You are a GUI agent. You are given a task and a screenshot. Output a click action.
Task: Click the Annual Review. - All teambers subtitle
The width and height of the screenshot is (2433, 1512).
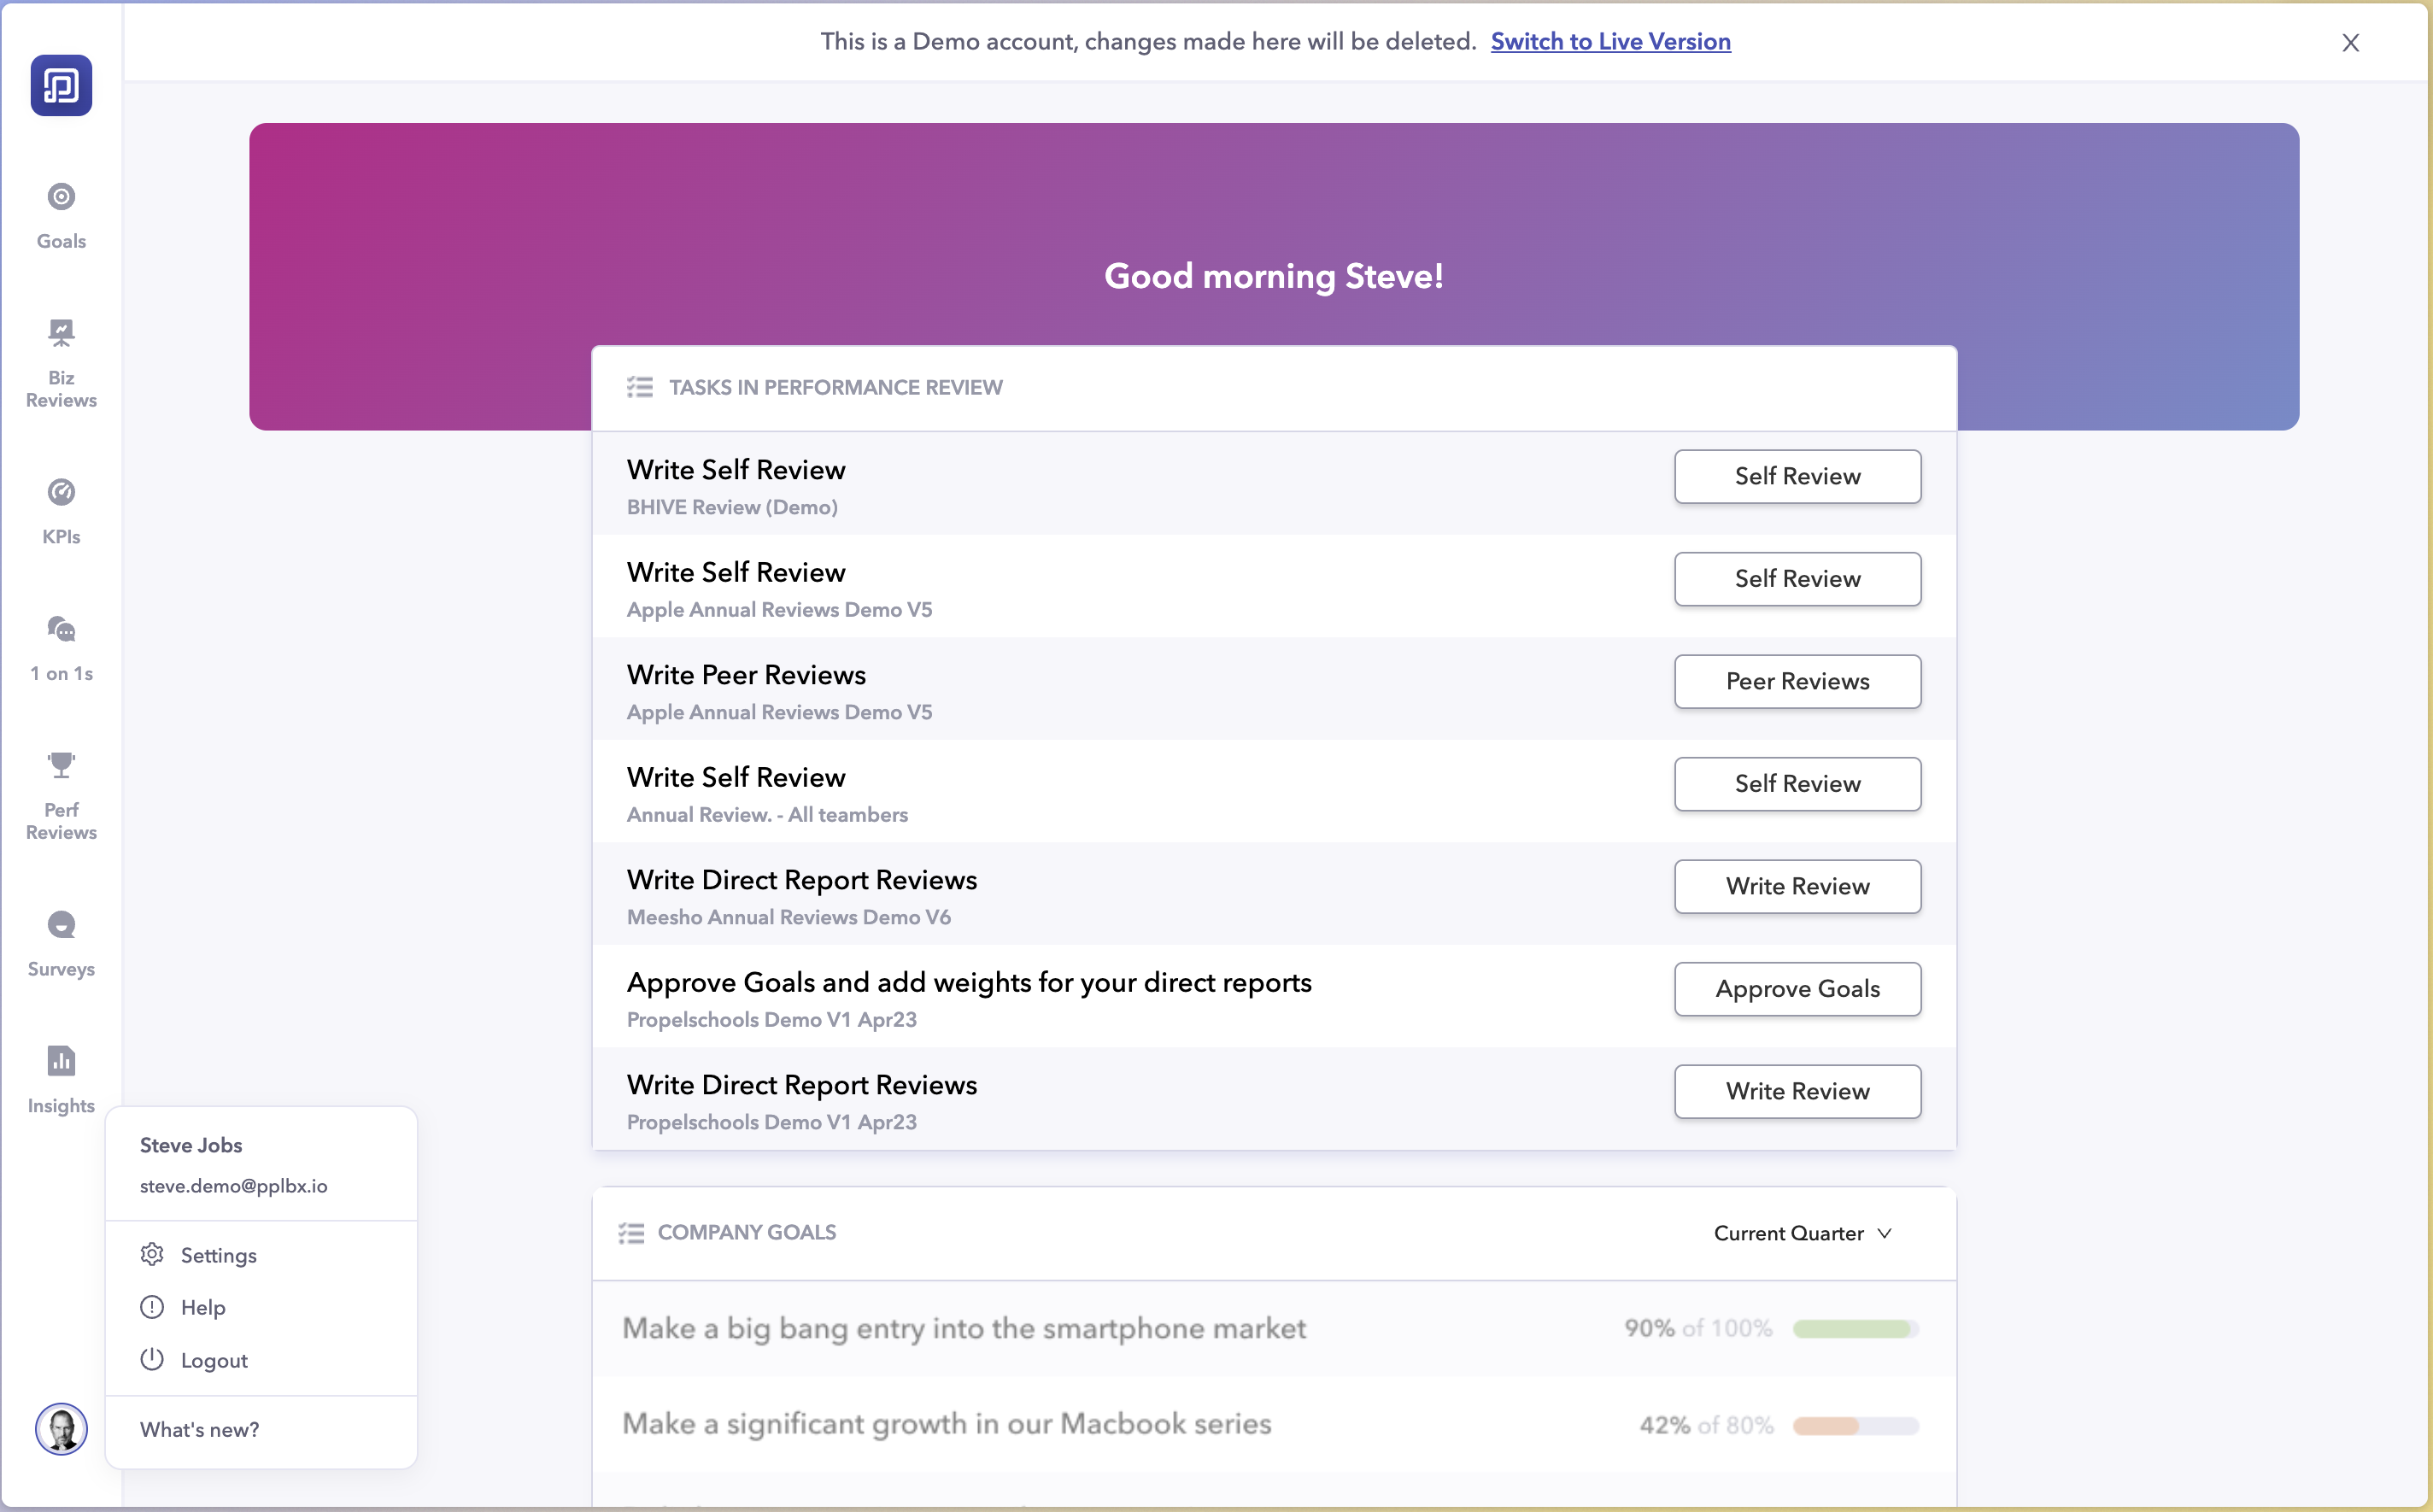click(x=767, y=815)
